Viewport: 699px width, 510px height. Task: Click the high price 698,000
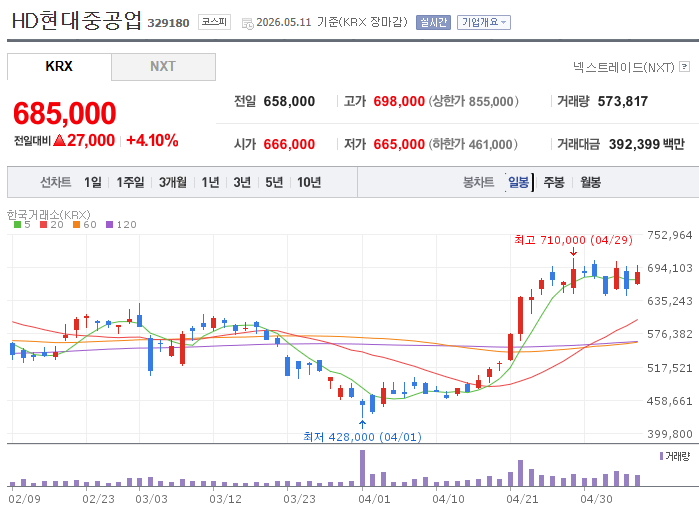[x=399, y=102]
